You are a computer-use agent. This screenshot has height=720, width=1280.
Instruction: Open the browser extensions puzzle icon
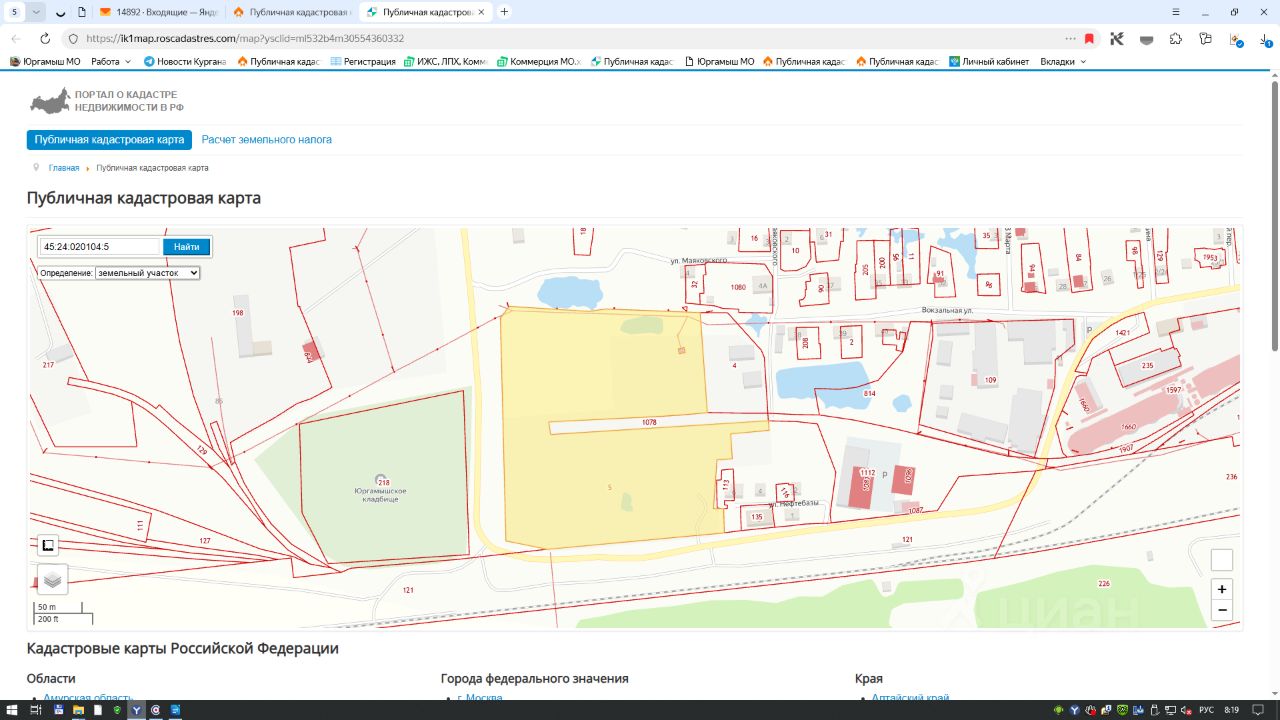pos(1176,38)
